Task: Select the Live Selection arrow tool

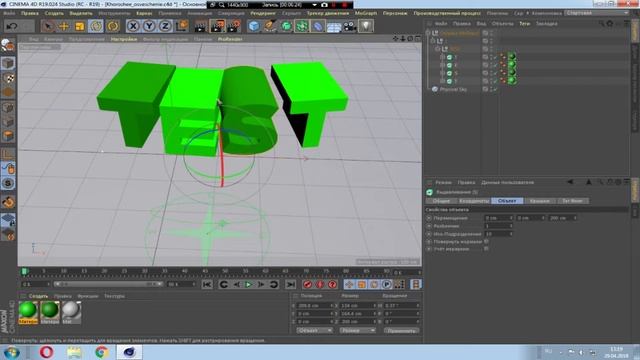Action: click(x=48, y=26)
